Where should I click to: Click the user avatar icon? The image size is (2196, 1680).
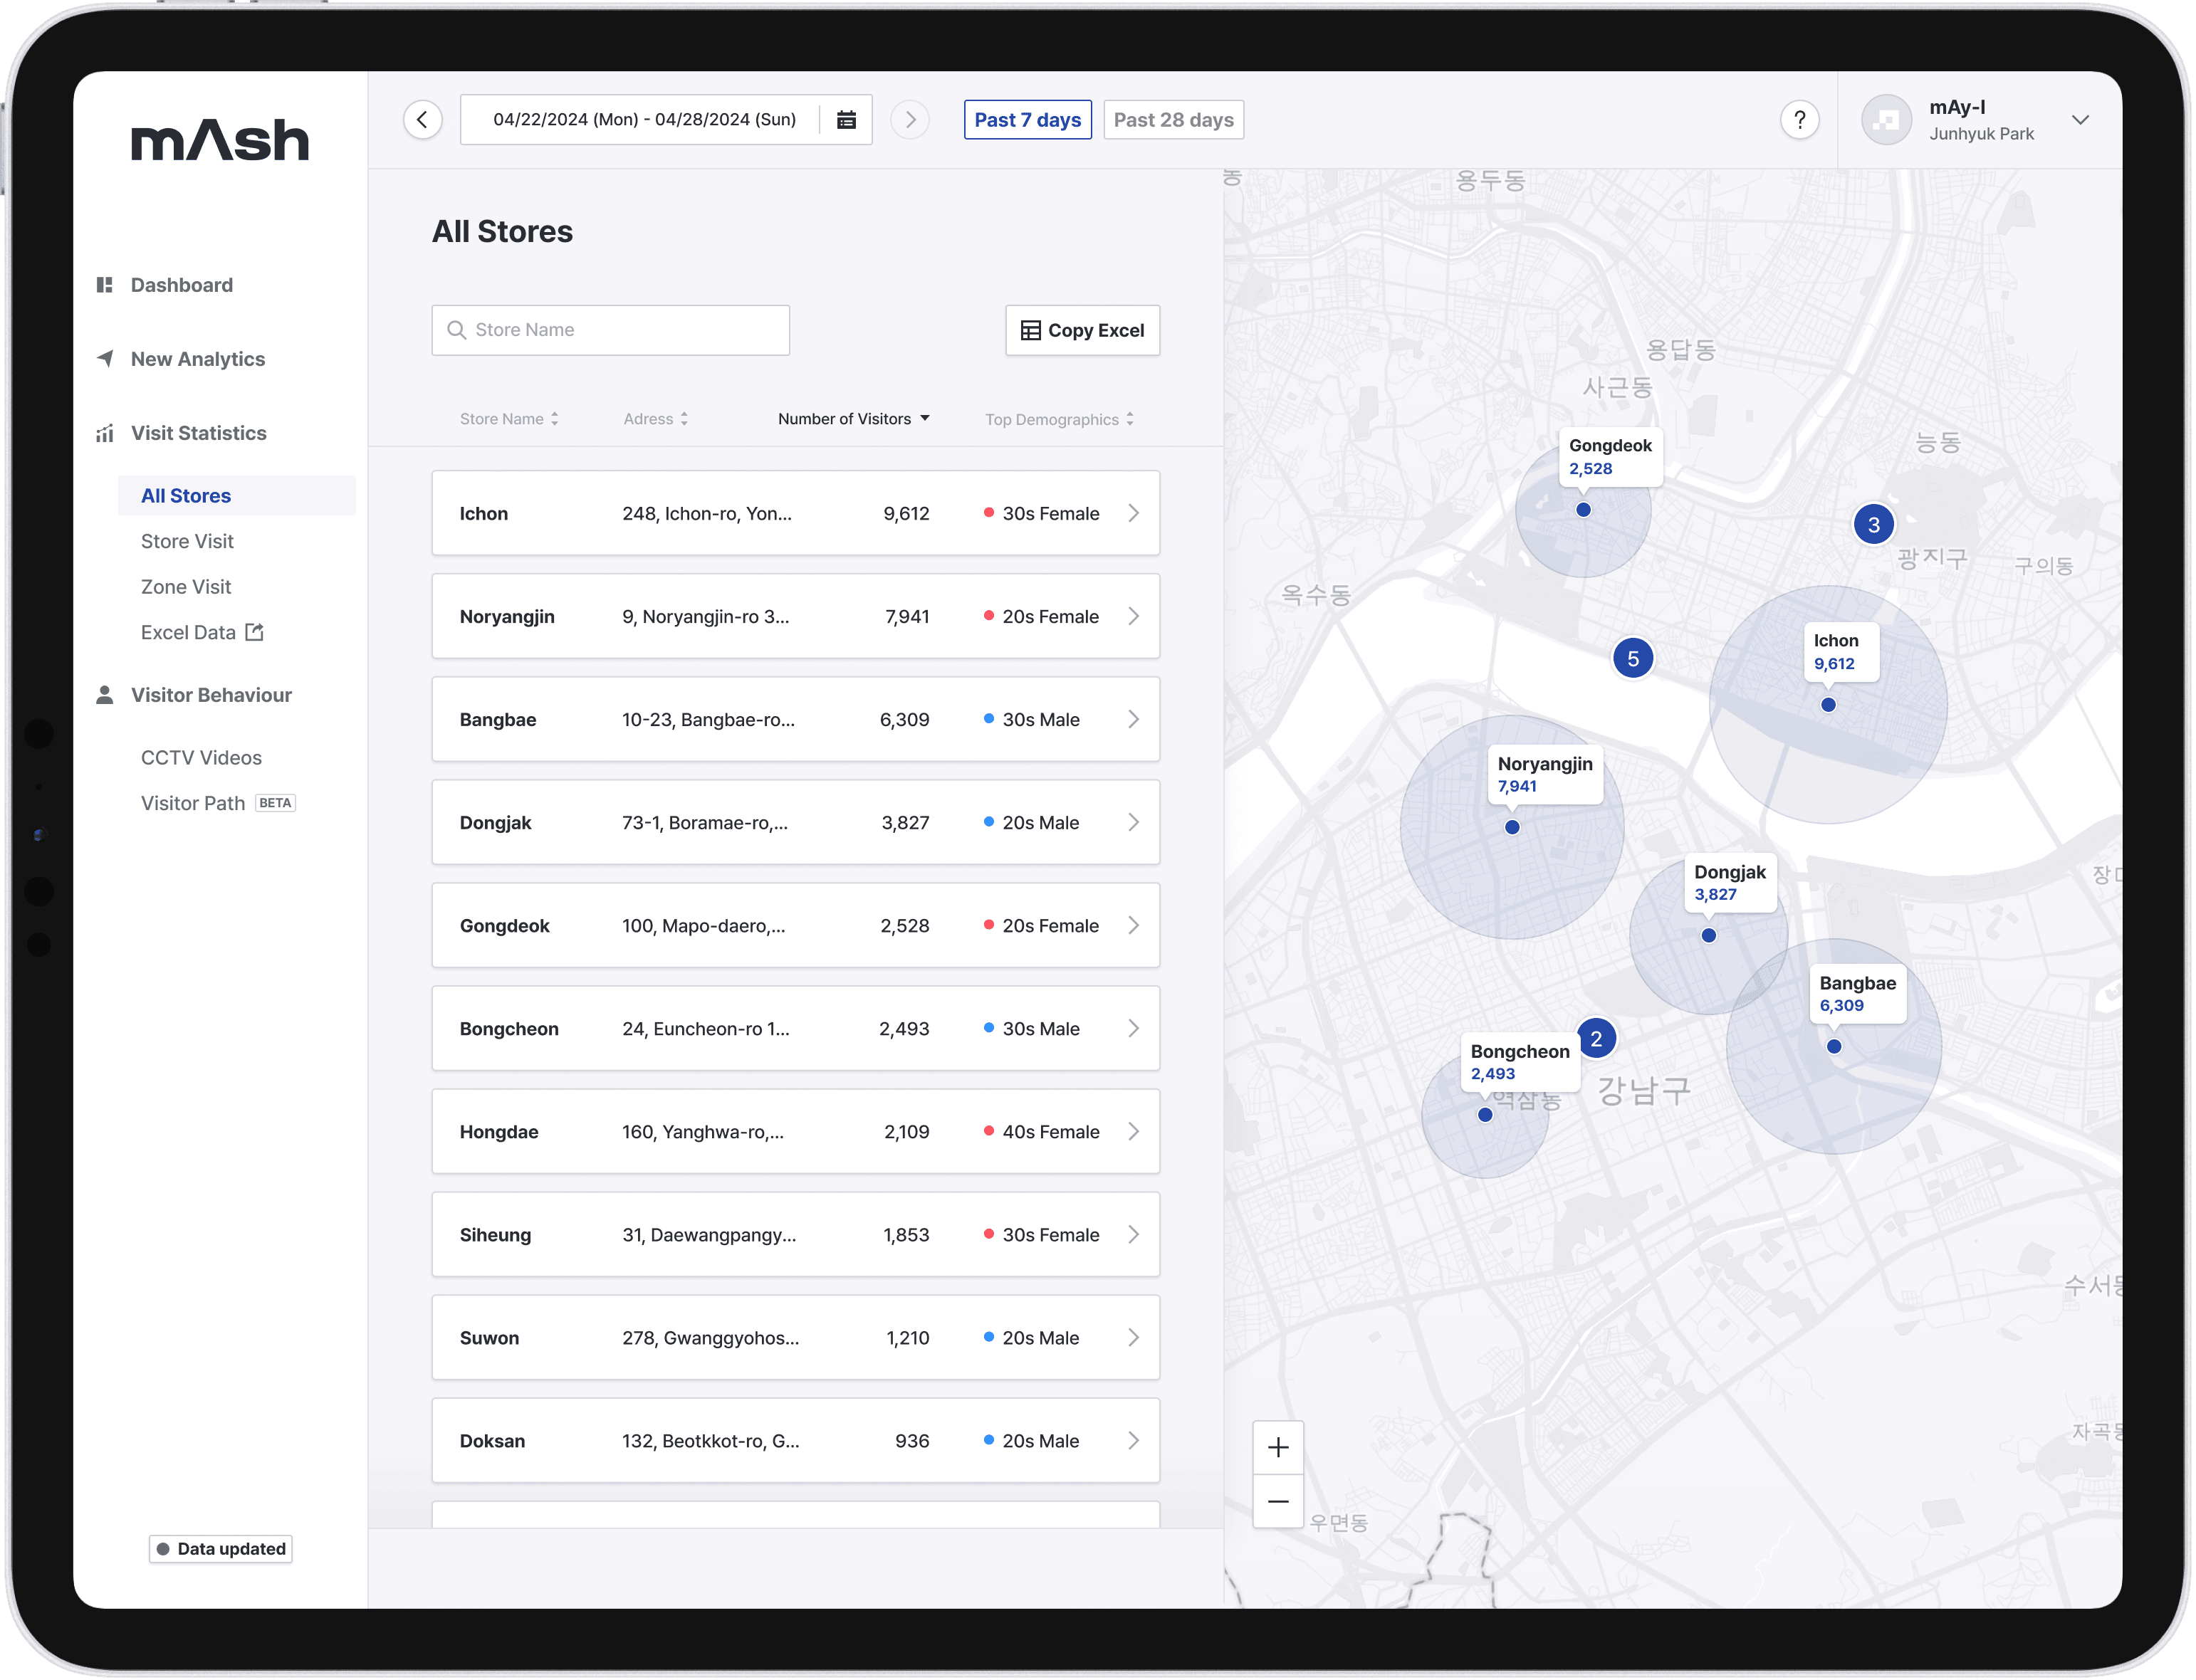pyautogui.click(x=1886, y=120)
